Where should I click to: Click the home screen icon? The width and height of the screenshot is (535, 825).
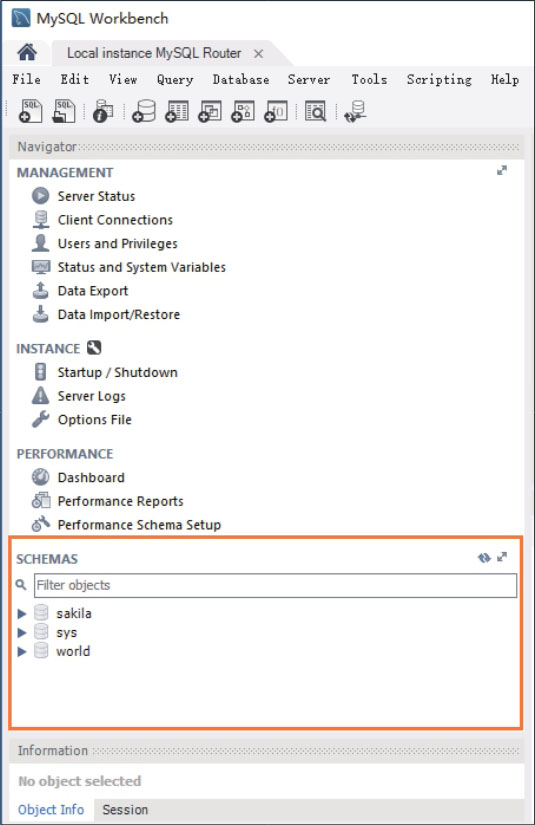pos(27,53)
